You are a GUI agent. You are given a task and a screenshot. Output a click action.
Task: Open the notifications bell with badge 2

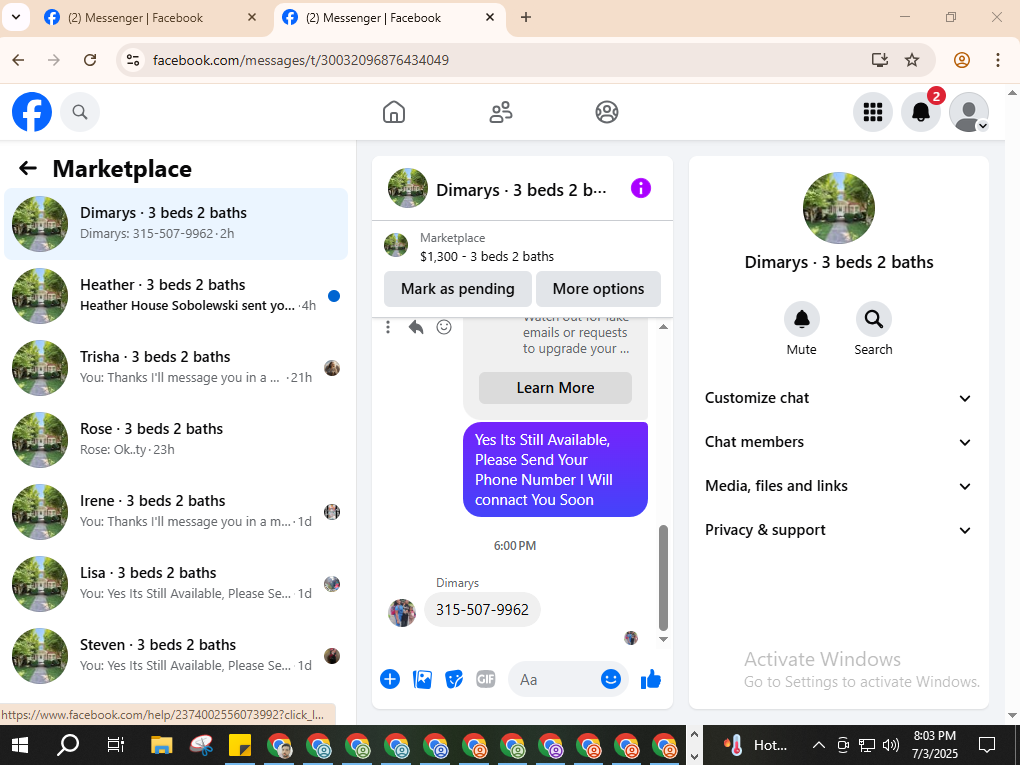(920, 112)
